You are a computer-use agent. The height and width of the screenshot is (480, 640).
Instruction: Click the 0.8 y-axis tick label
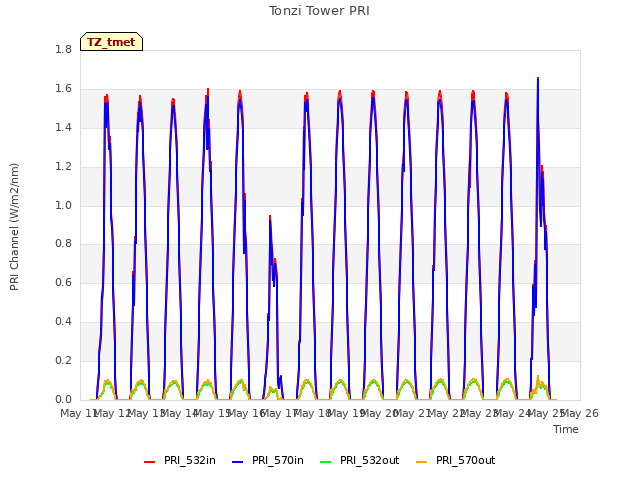coord(63,244)
